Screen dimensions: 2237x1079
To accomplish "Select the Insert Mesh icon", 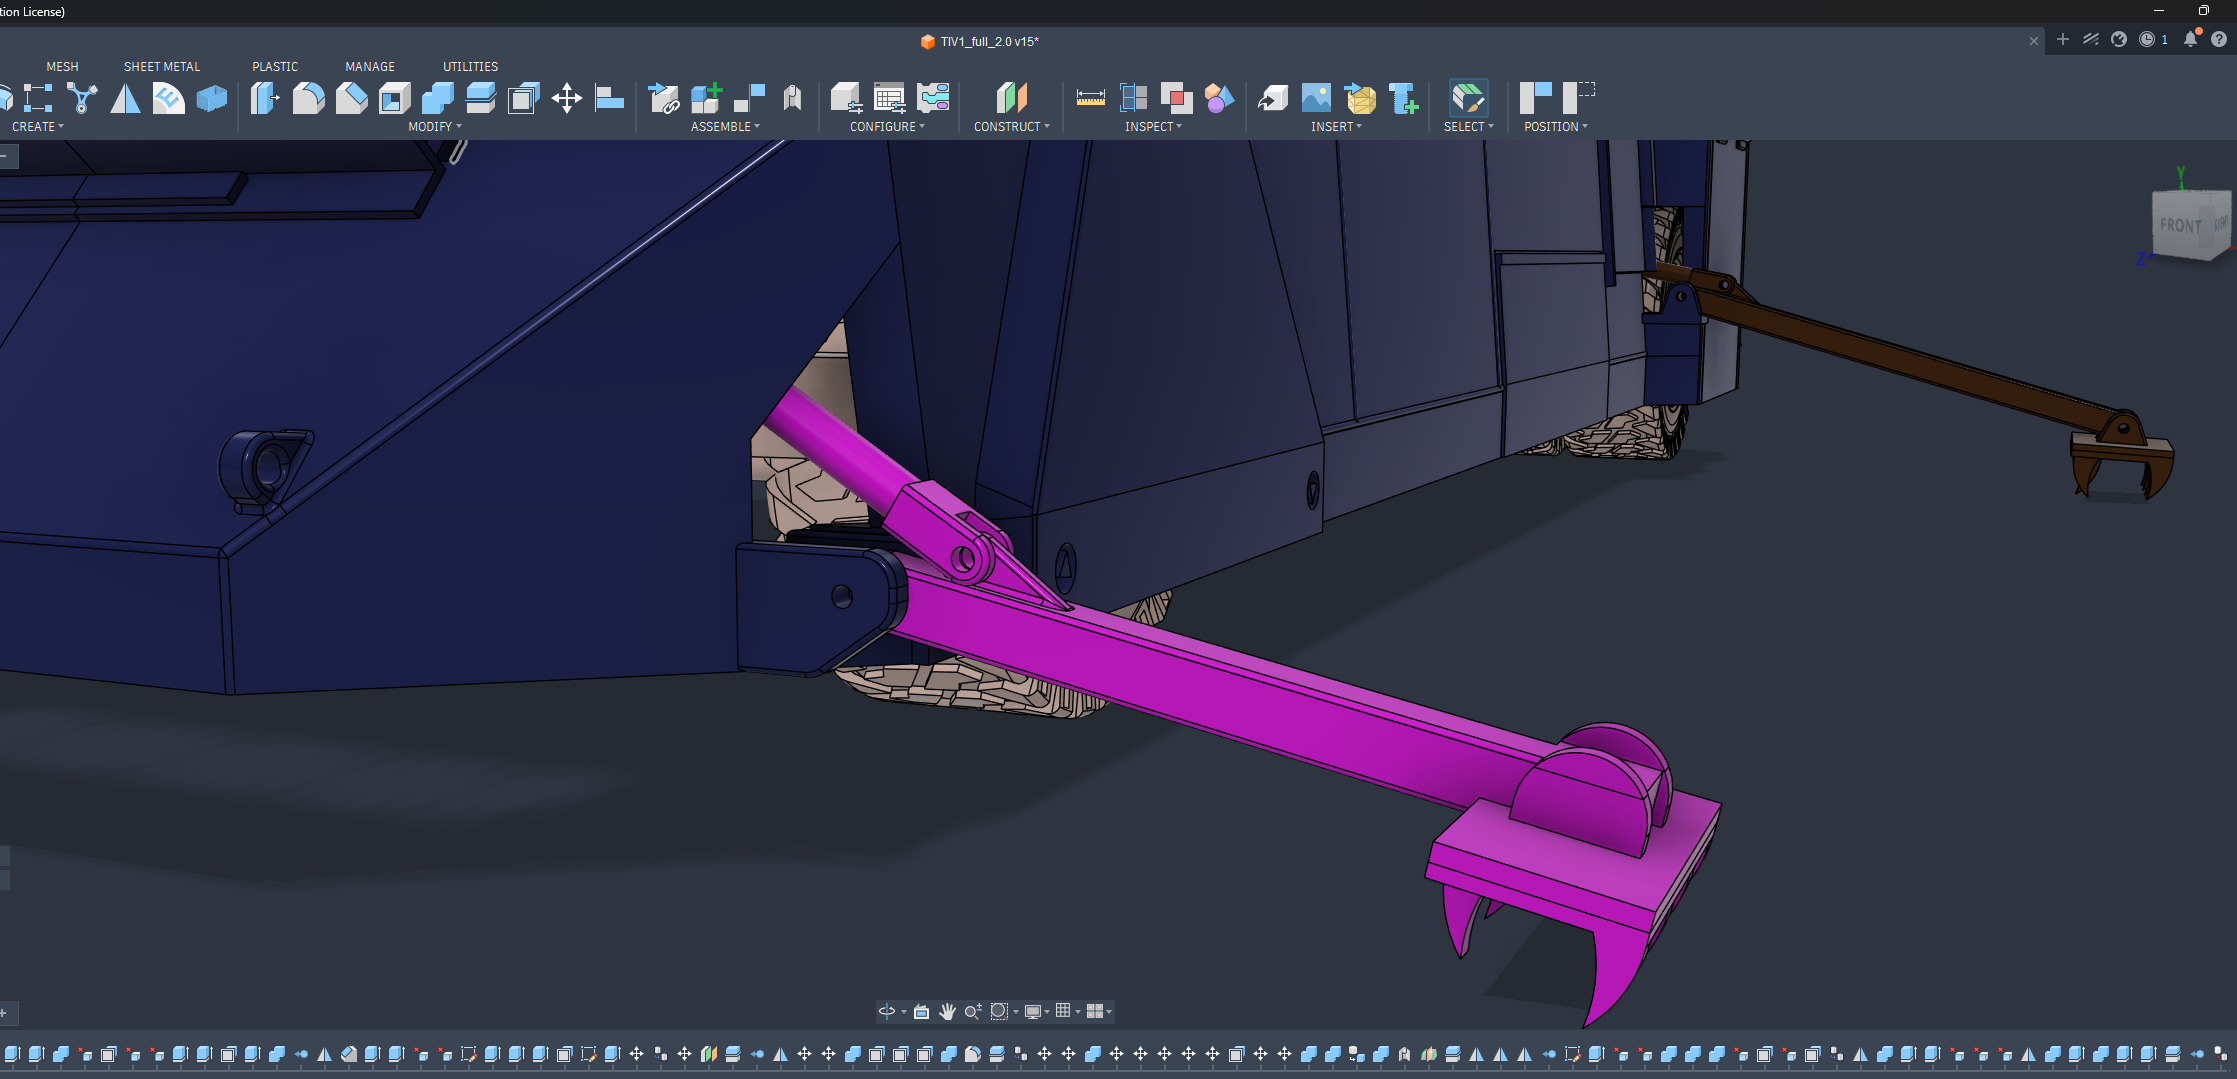I will (x=1360, y=98).
